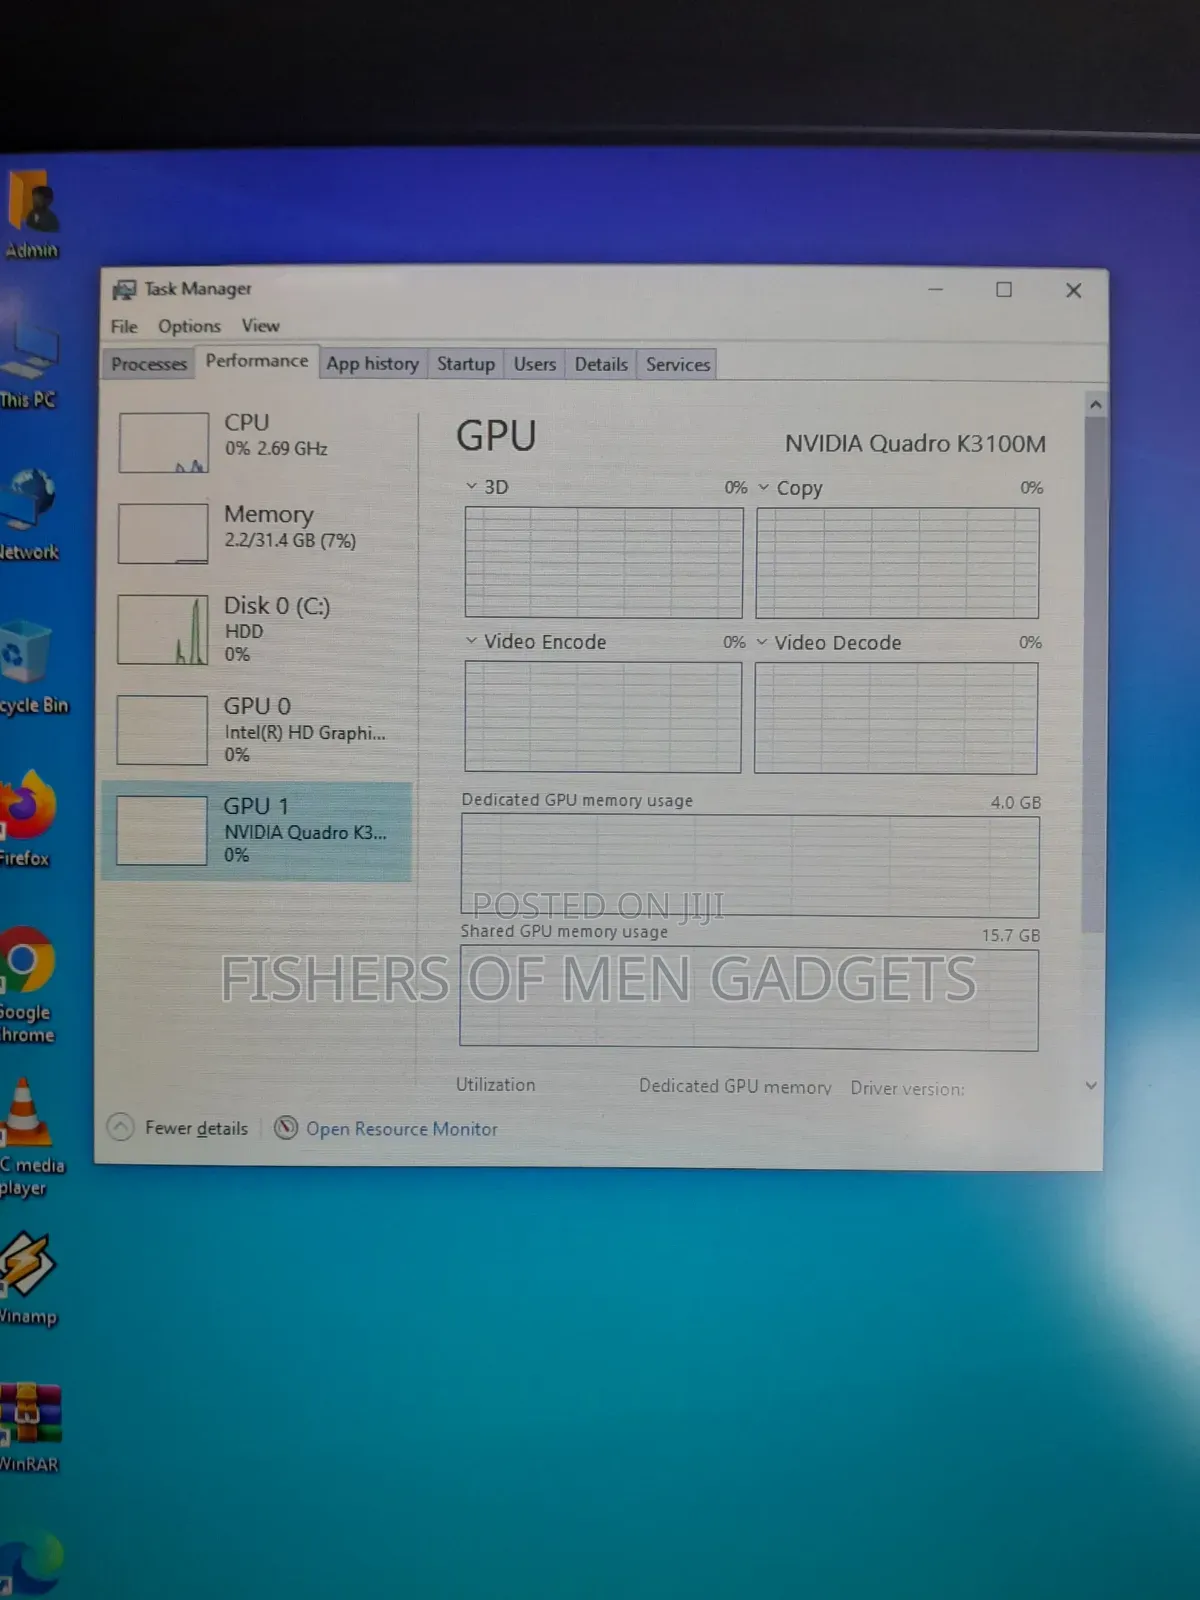This screenshot has width=1200, height=1600.
Task: Click the Task Manager title bar icon
Action: pos(124,290)
